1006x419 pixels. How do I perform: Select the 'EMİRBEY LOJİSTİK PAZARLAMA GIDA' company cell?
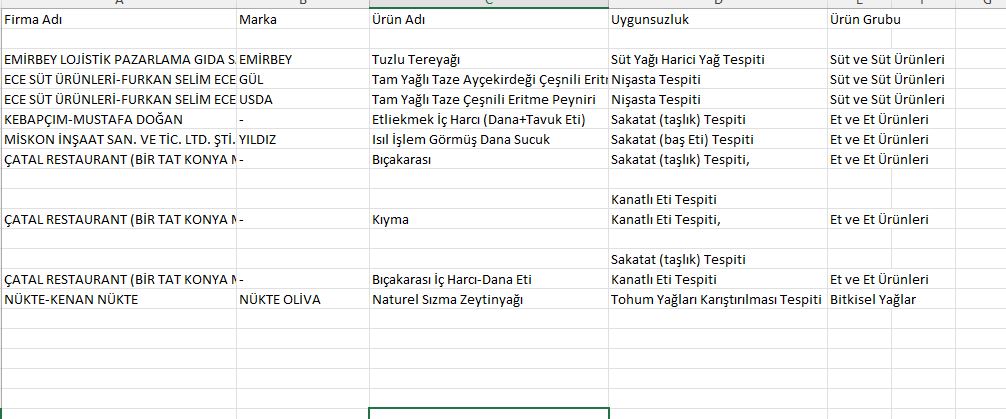[x=119, y=60]
